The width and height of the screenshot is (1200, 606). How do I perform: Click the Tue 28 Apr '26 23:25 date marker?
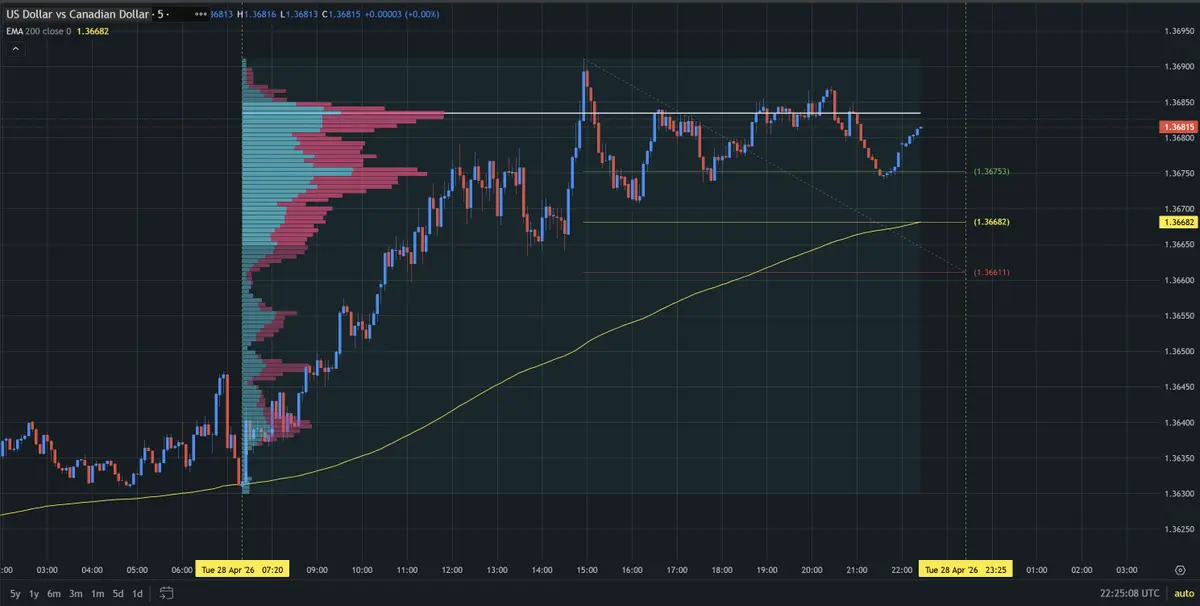[965, 569]
